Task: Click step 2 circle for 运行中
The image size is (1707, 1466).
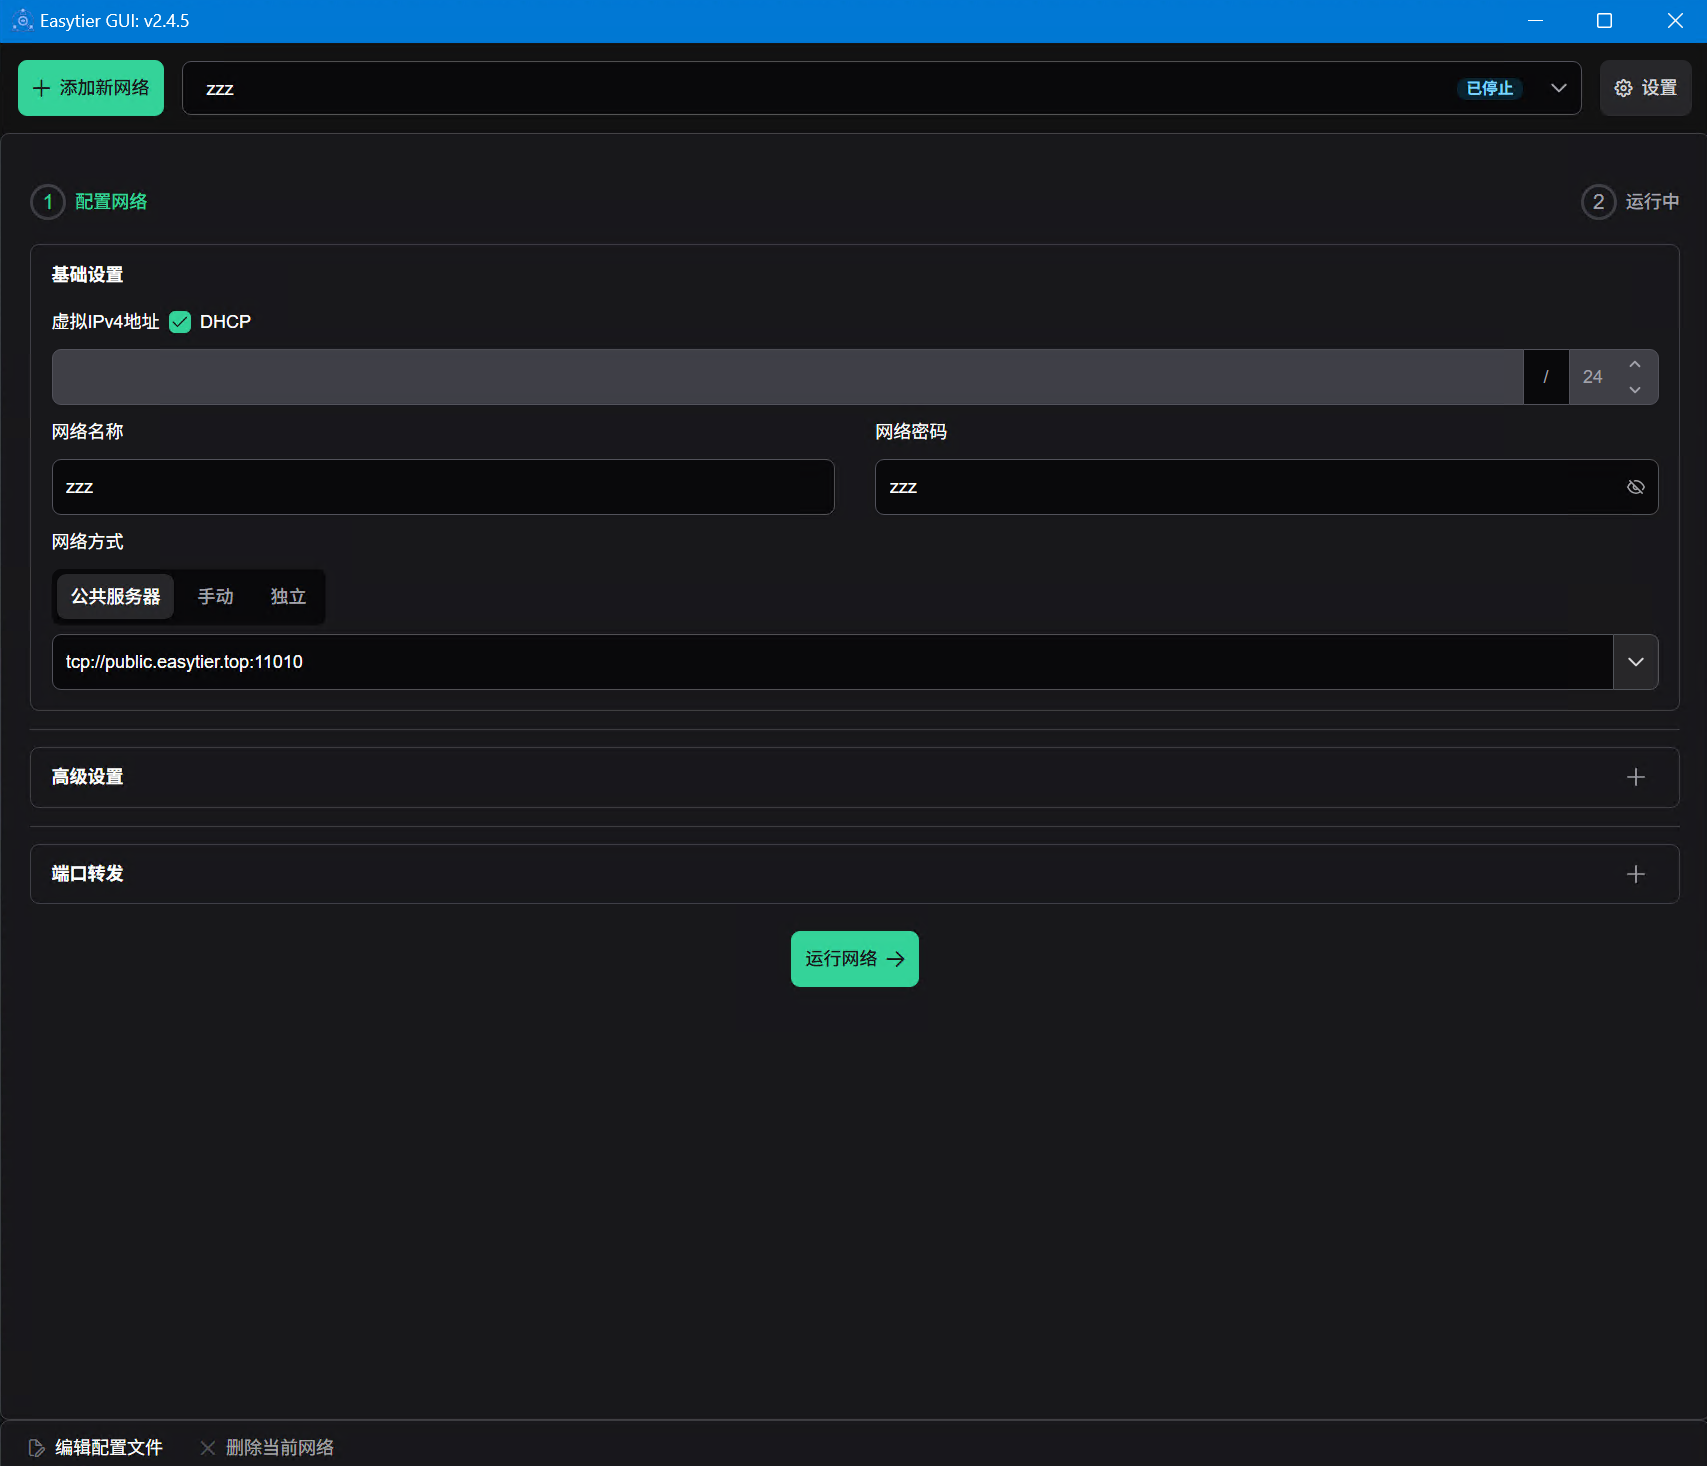Action: (x=1598, y=202)
